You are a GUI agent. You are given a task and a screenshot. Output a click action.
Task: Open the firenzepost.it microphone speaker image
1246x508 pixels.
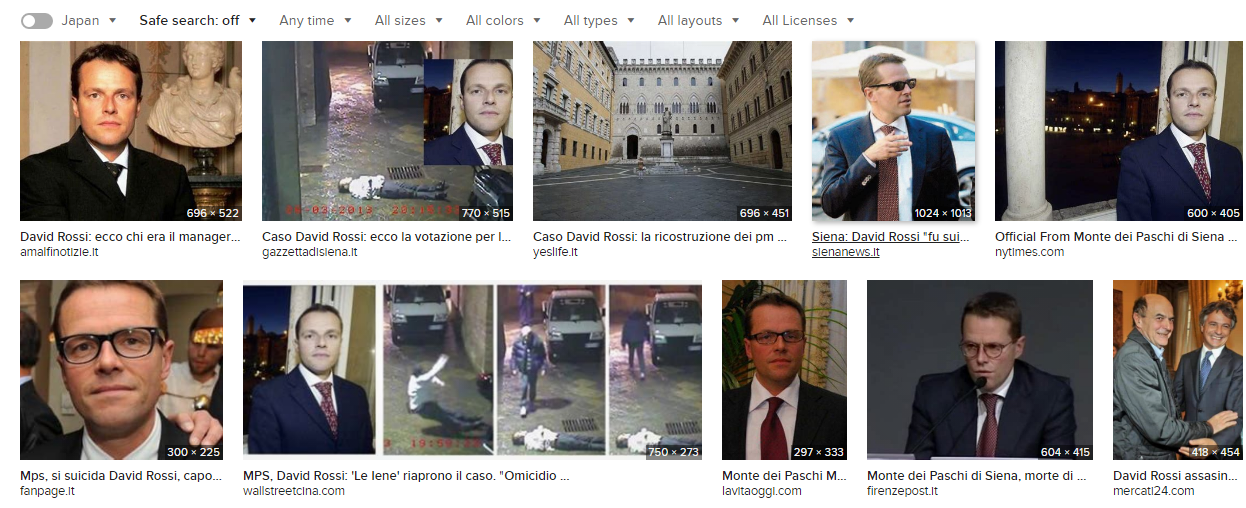[x=980, y=370]
